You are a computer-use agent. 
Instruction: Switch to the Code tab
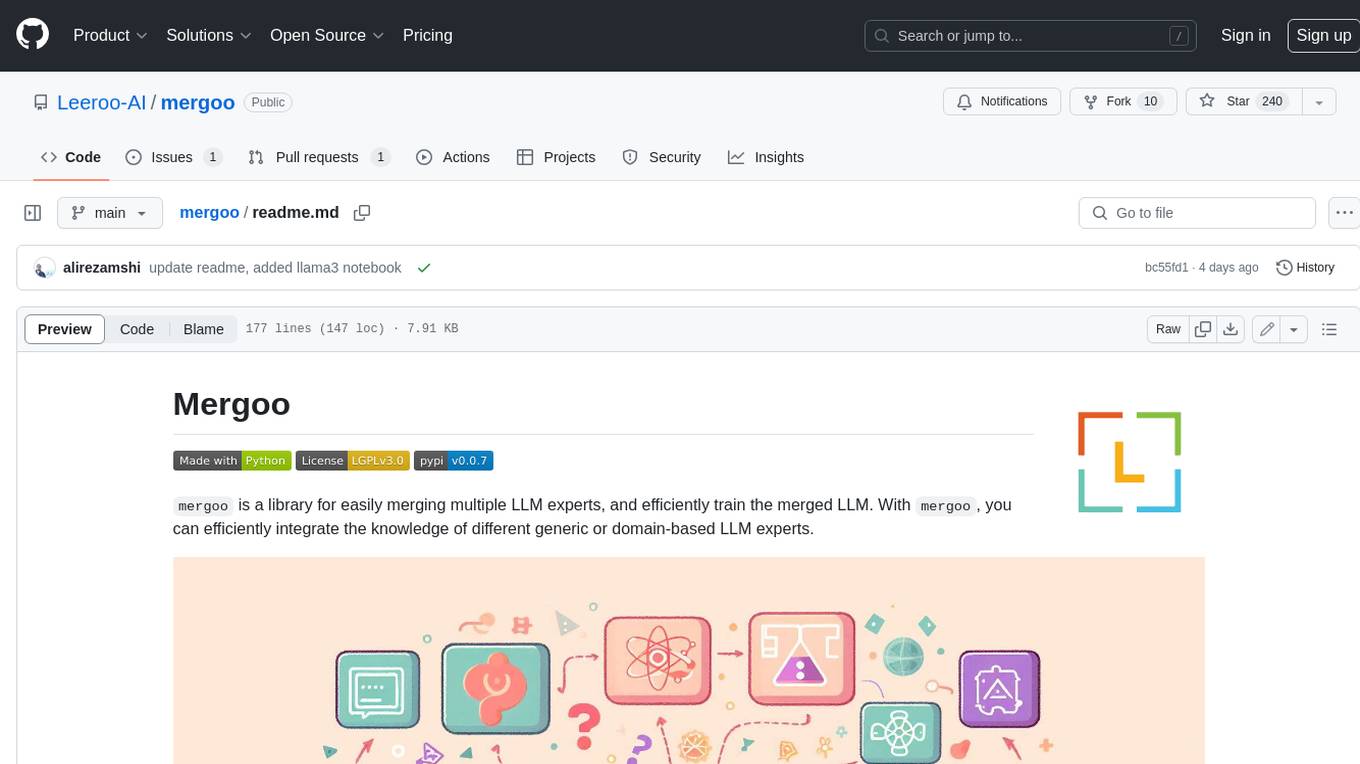coord(71,157)
